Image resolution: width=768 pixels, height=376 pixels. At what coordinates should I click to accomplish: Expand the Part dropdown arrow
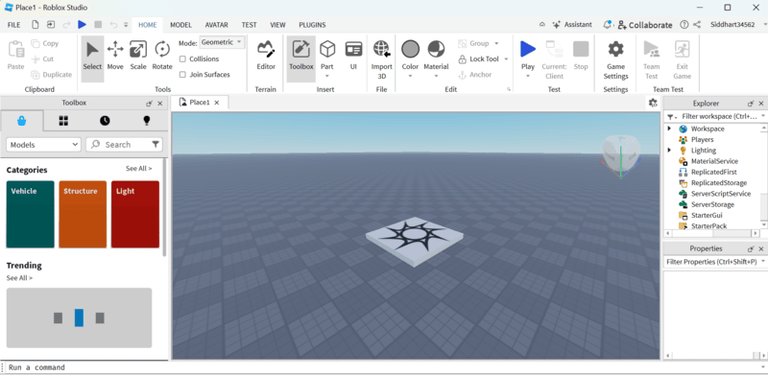tap(327, 76)
